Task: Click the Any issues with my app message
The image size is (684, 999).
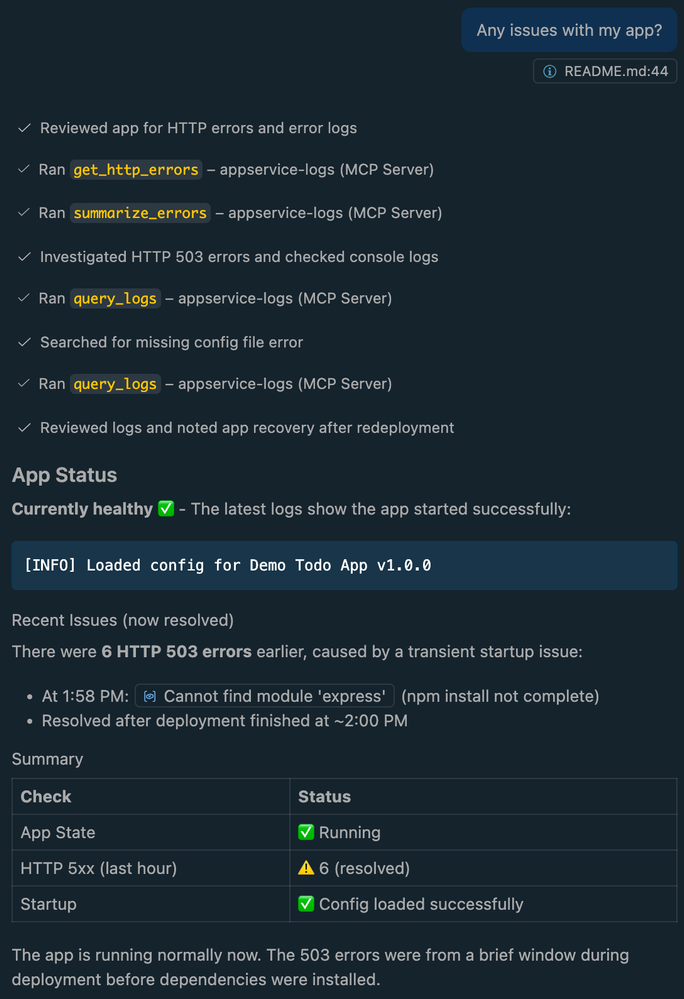Action: [569, 30]
